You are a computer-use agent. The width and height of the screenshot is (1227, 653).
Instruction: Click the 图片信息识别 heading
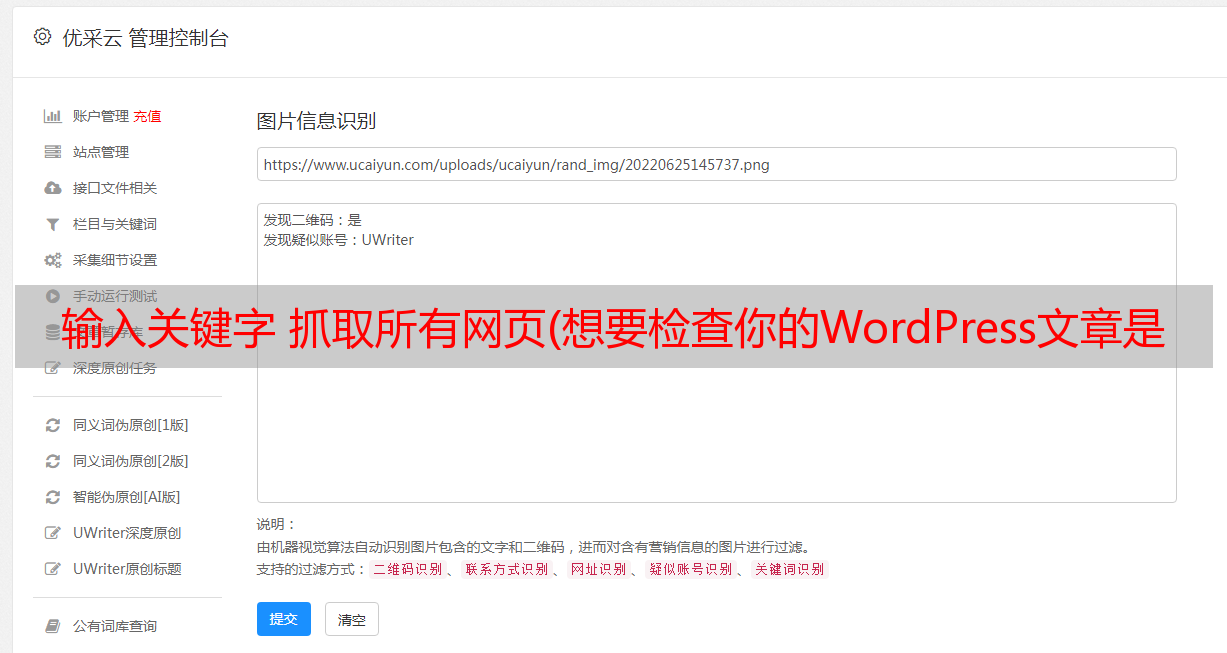pos(316,121)
